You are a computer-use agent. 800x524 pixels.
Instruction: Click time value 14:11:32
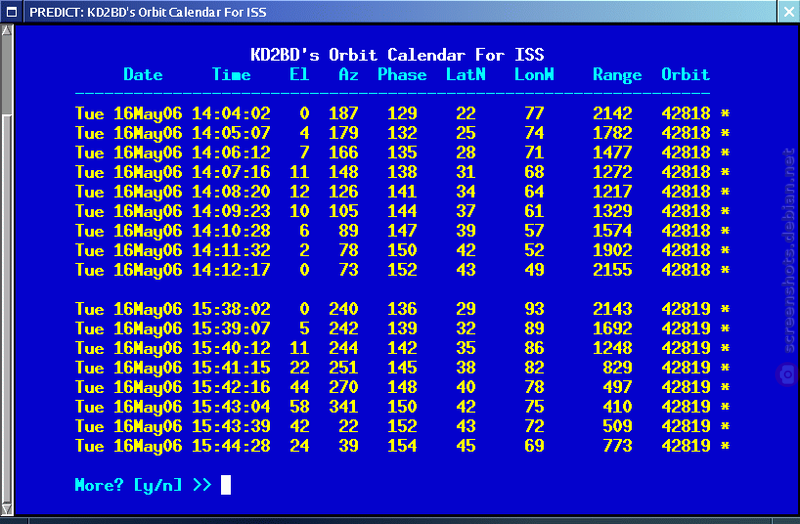[x=231, y=251]
